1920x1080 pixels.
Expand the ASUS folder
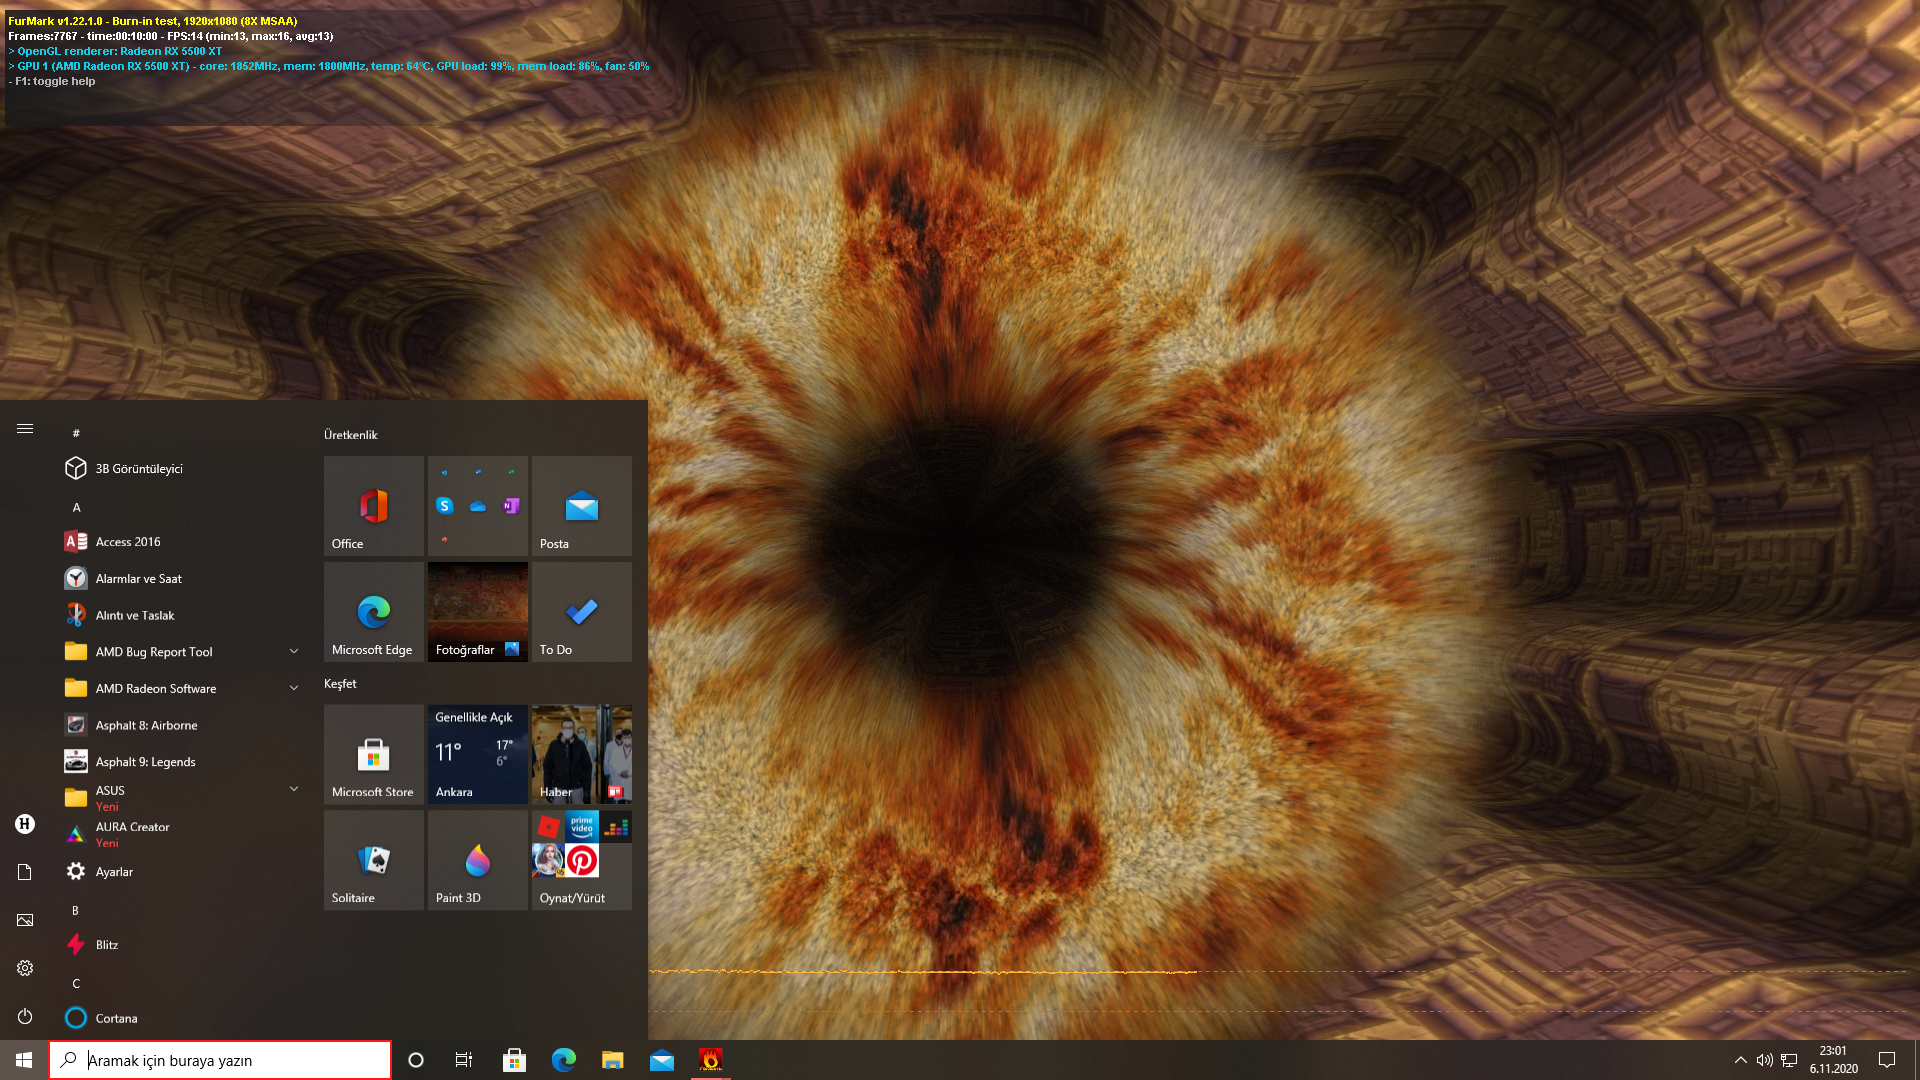(293, 790)
